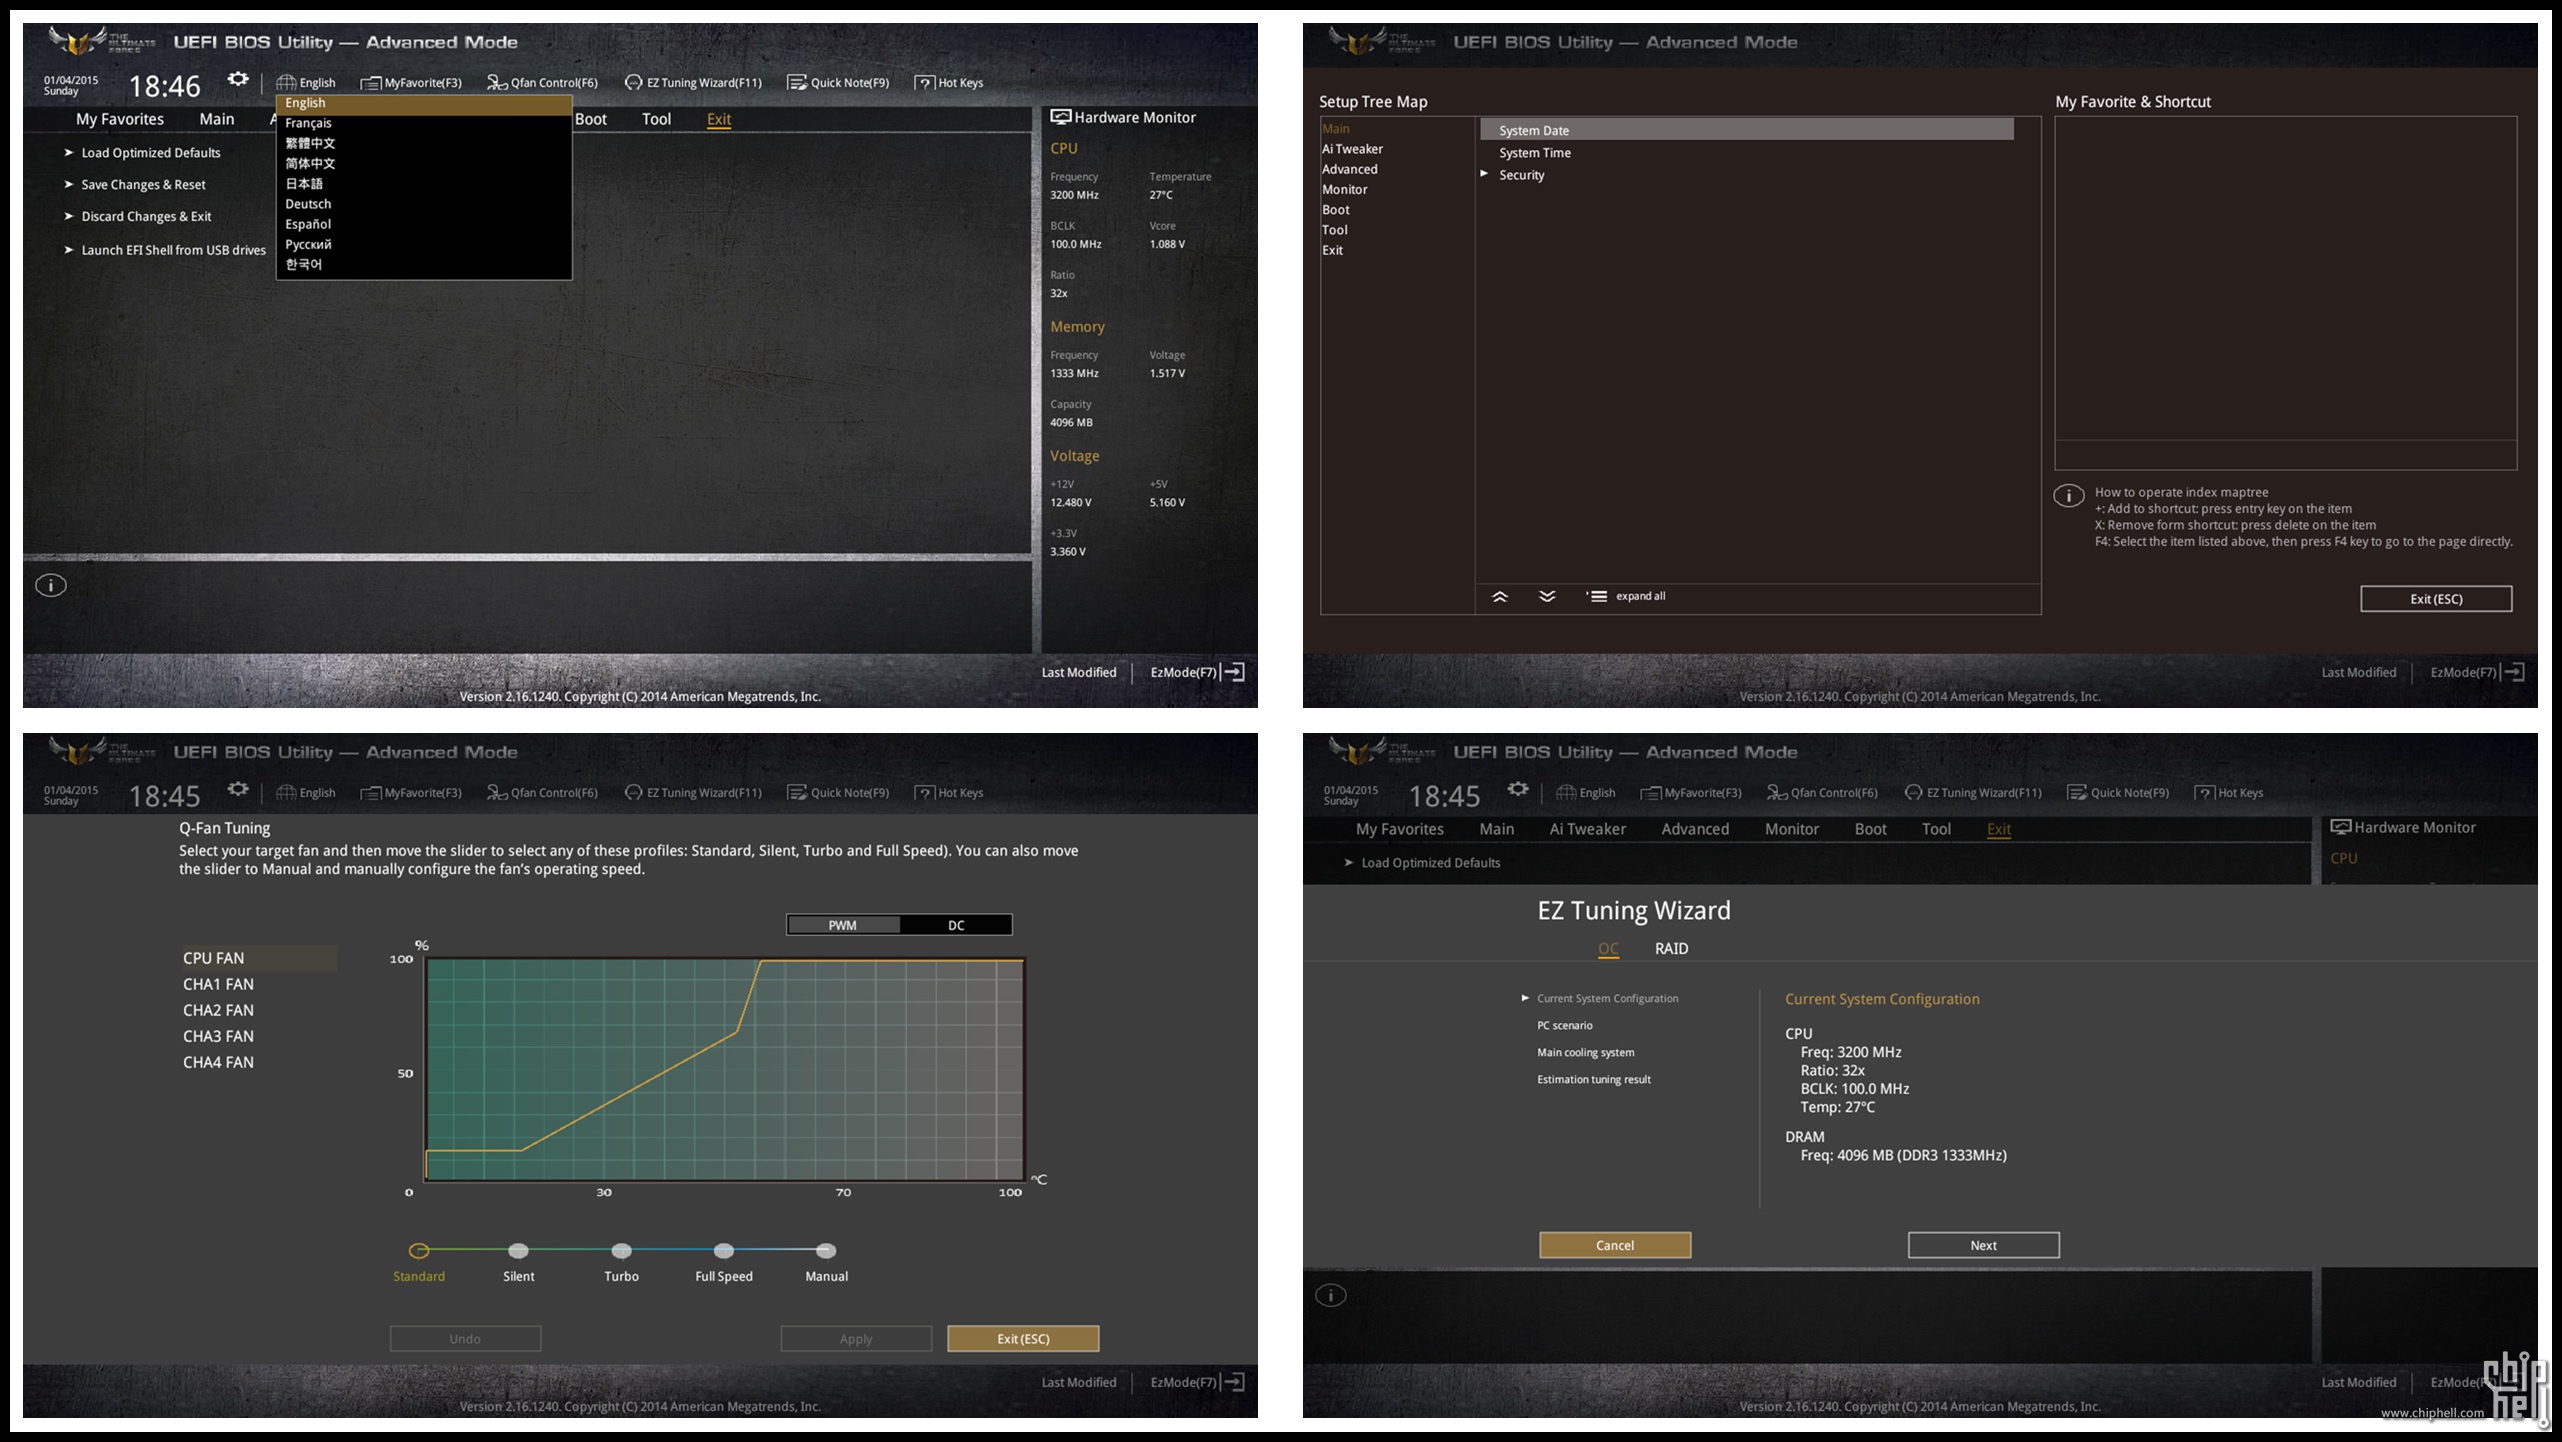The image size is (2562, 1442).
Task: Click the info icon in the EZ Tuning Wizard panel
Action: (1331, 1296)
